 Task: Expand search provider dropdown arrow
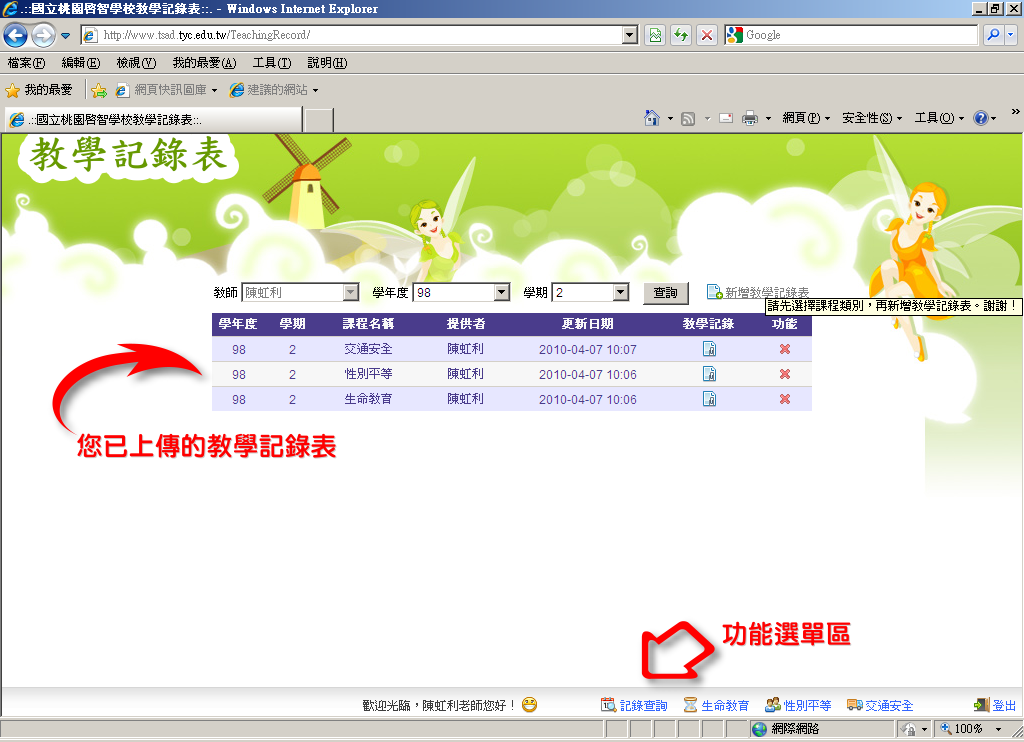pos(1012,35)
